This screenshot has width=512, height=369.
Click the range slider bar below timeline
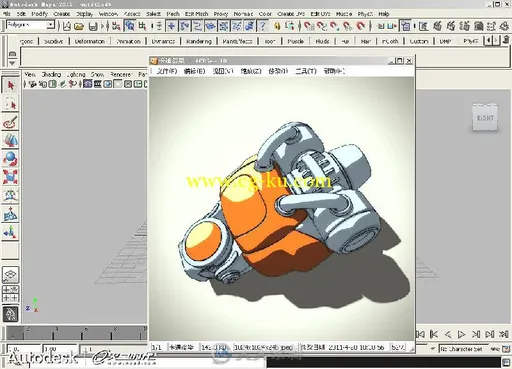pyautogui.click(x=114, y=349)
